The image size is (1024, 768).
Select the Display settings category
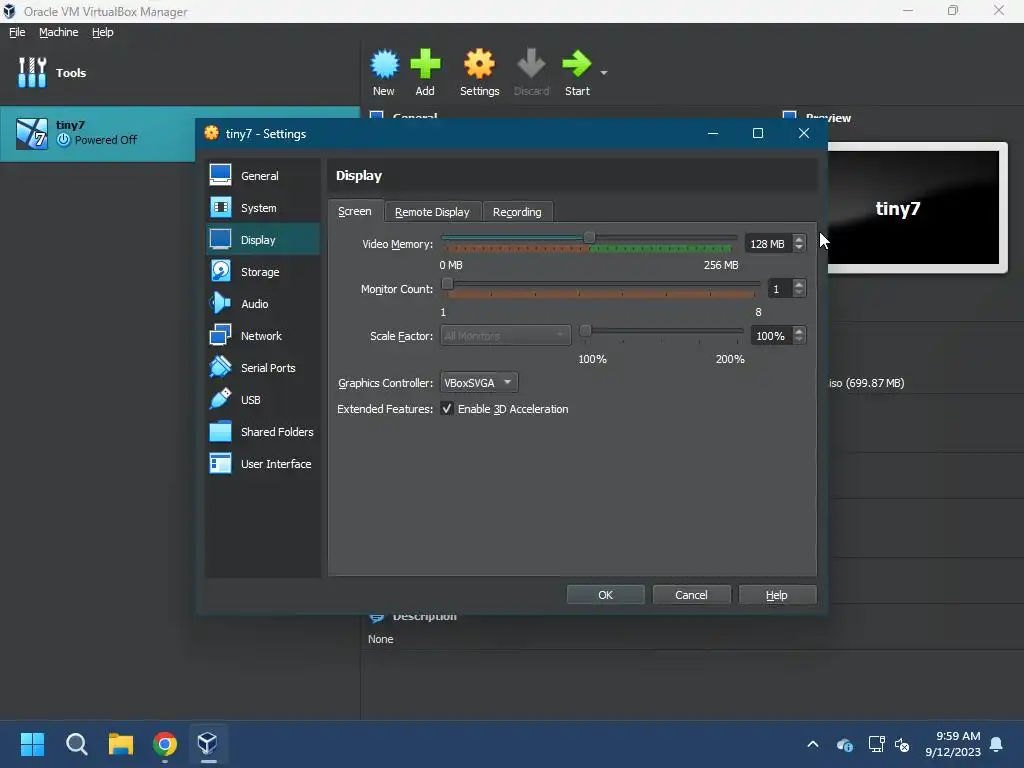pyautogui.click(x=263, y=240)
